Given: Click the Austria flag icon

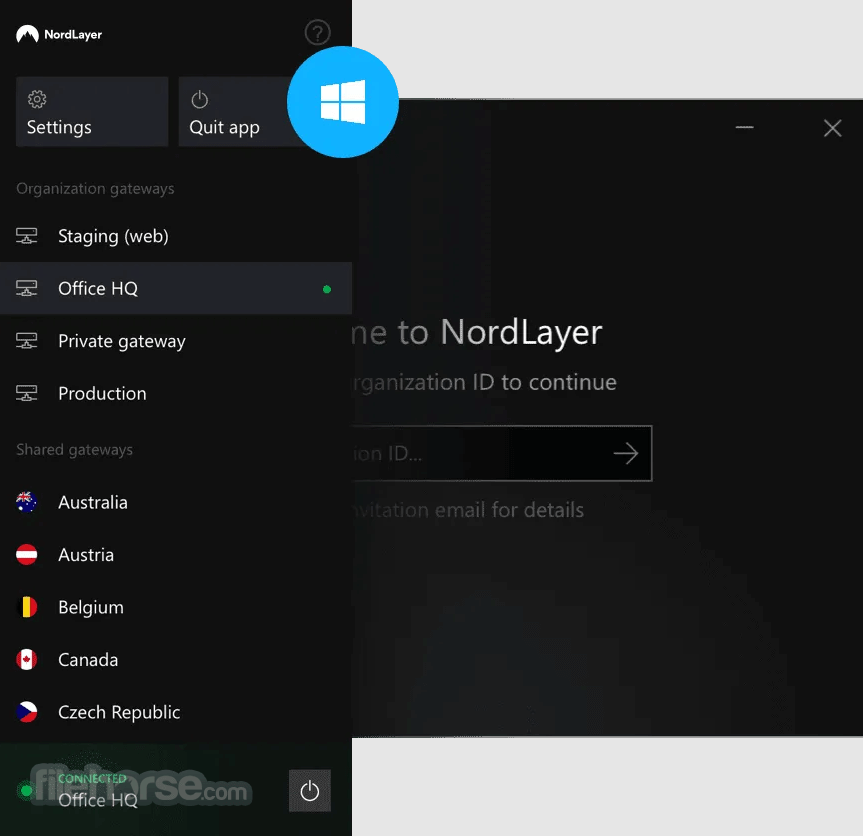Looking at the screenshot, I should click(26, 555).
